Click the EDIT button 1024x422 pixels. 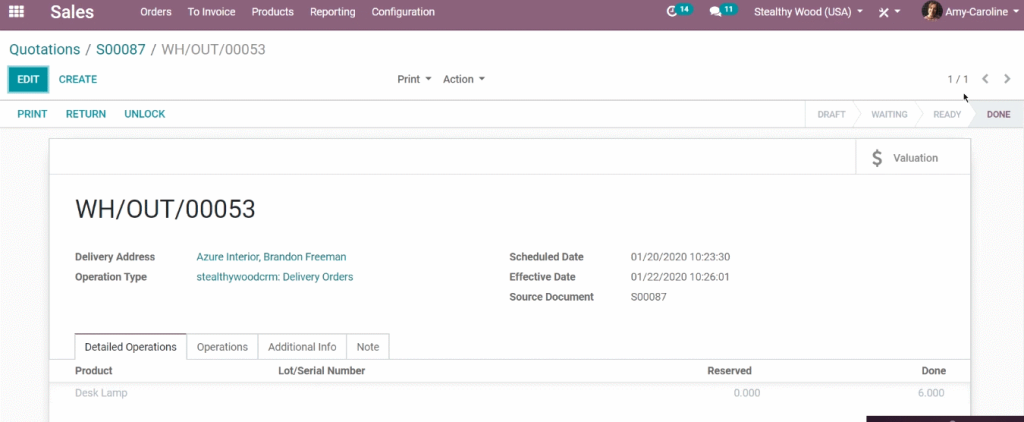28,79
